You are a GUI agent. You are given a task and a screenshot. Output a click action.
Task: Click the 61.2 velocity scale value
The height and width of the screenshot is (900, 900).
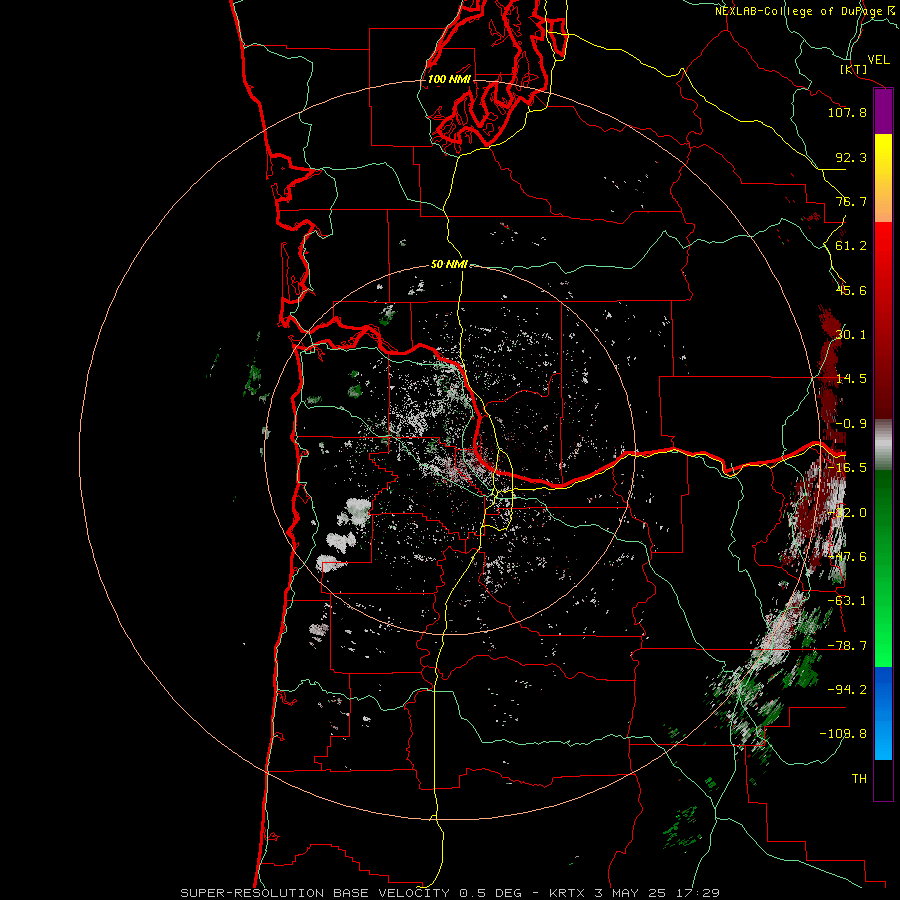coord(851,246)
